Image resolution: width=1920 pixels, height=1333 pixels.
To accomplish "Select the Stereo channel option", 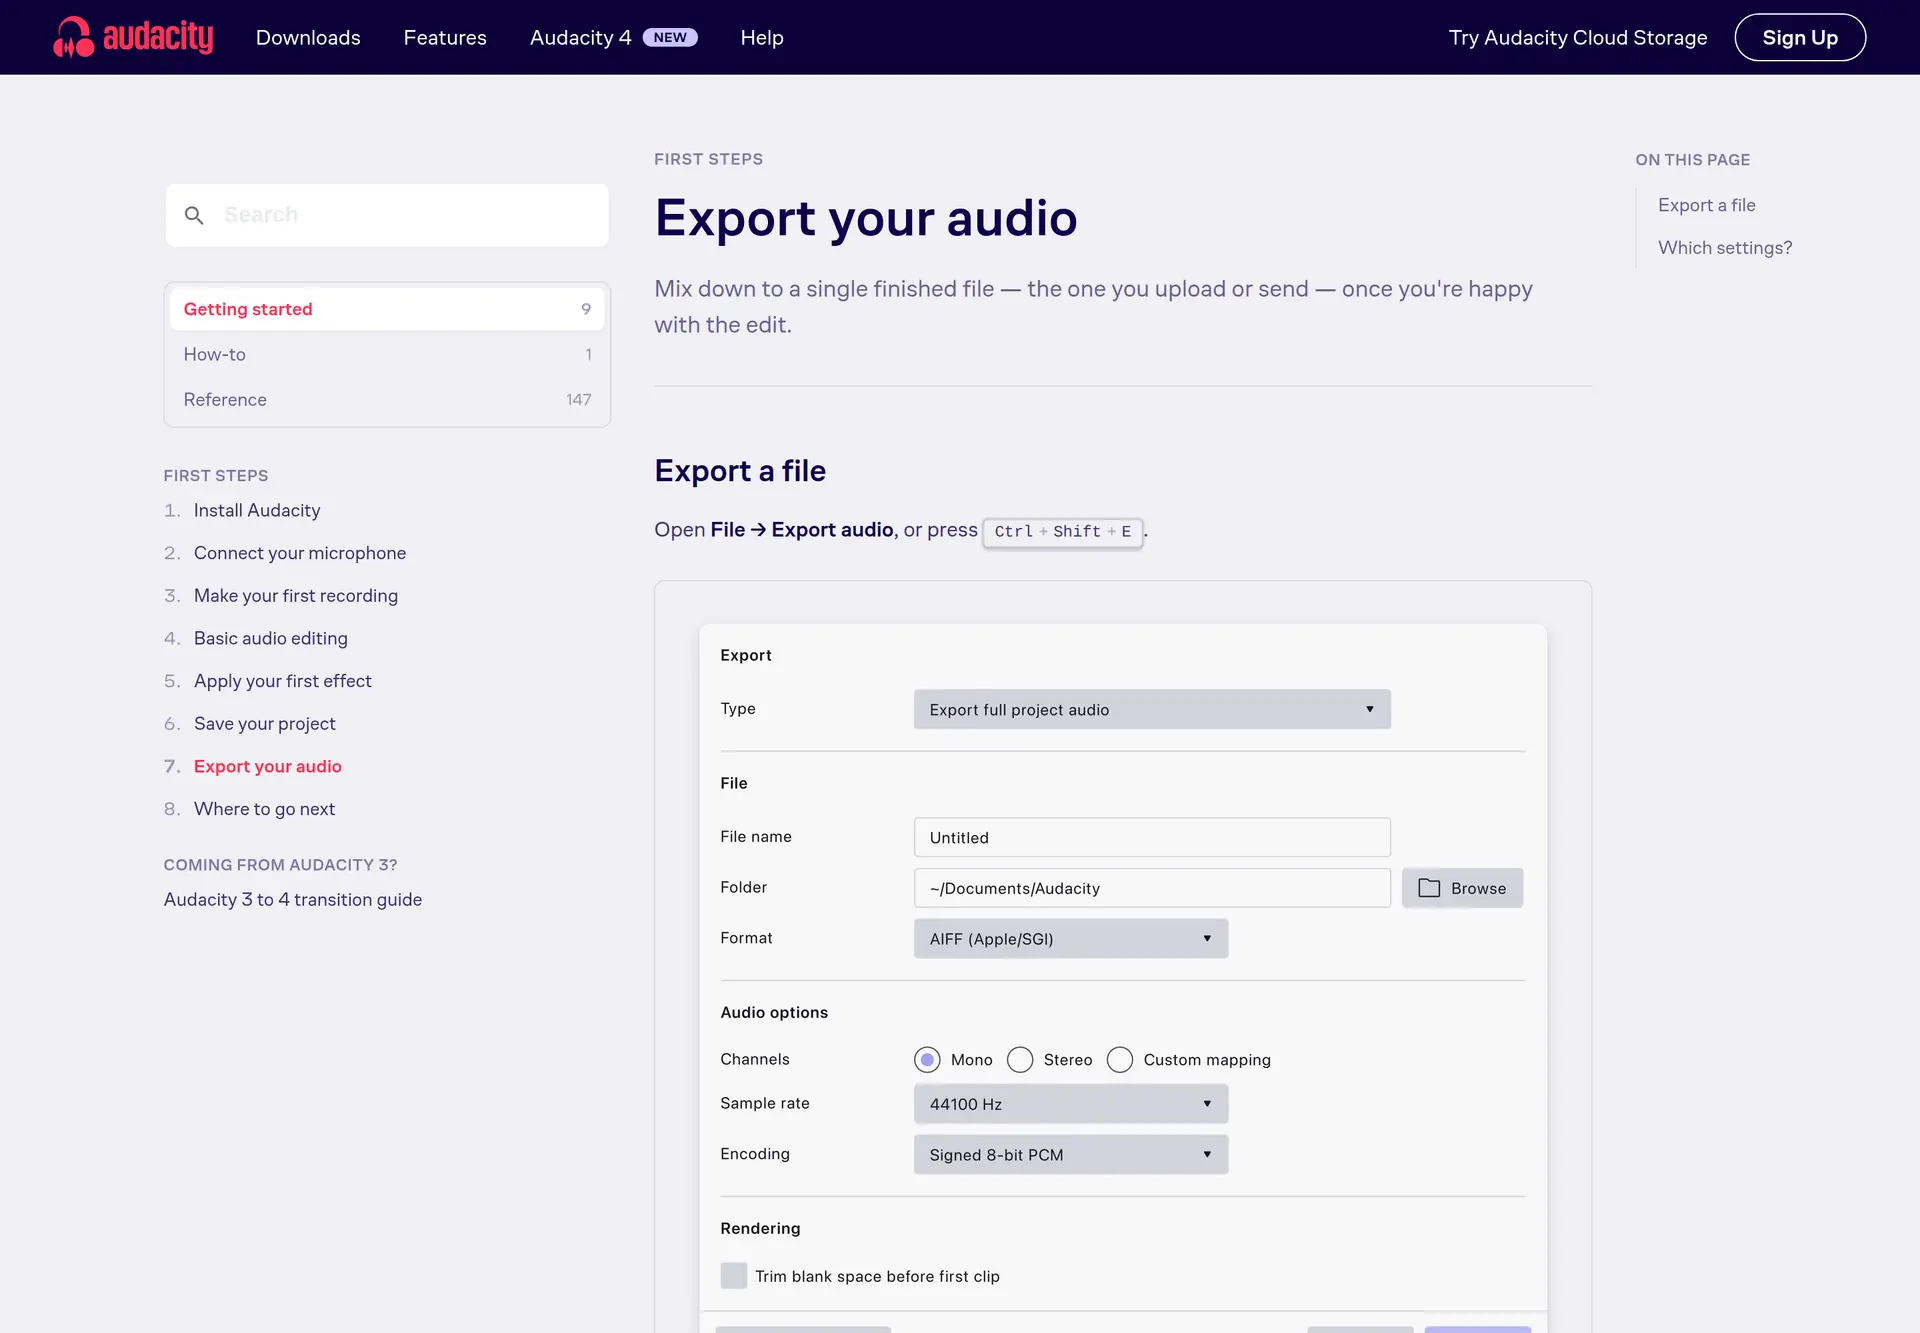I will (x=1019, y=1059).
